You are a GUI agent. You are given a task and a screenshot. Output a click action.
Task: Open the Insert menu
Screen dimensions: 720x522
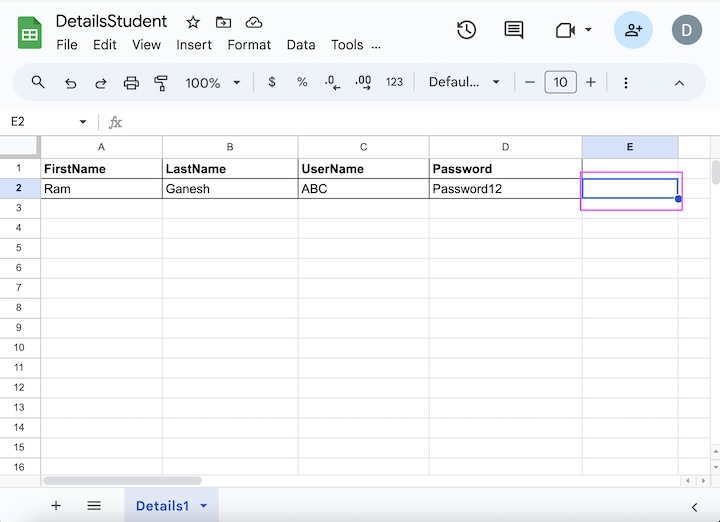click(194, 44)
